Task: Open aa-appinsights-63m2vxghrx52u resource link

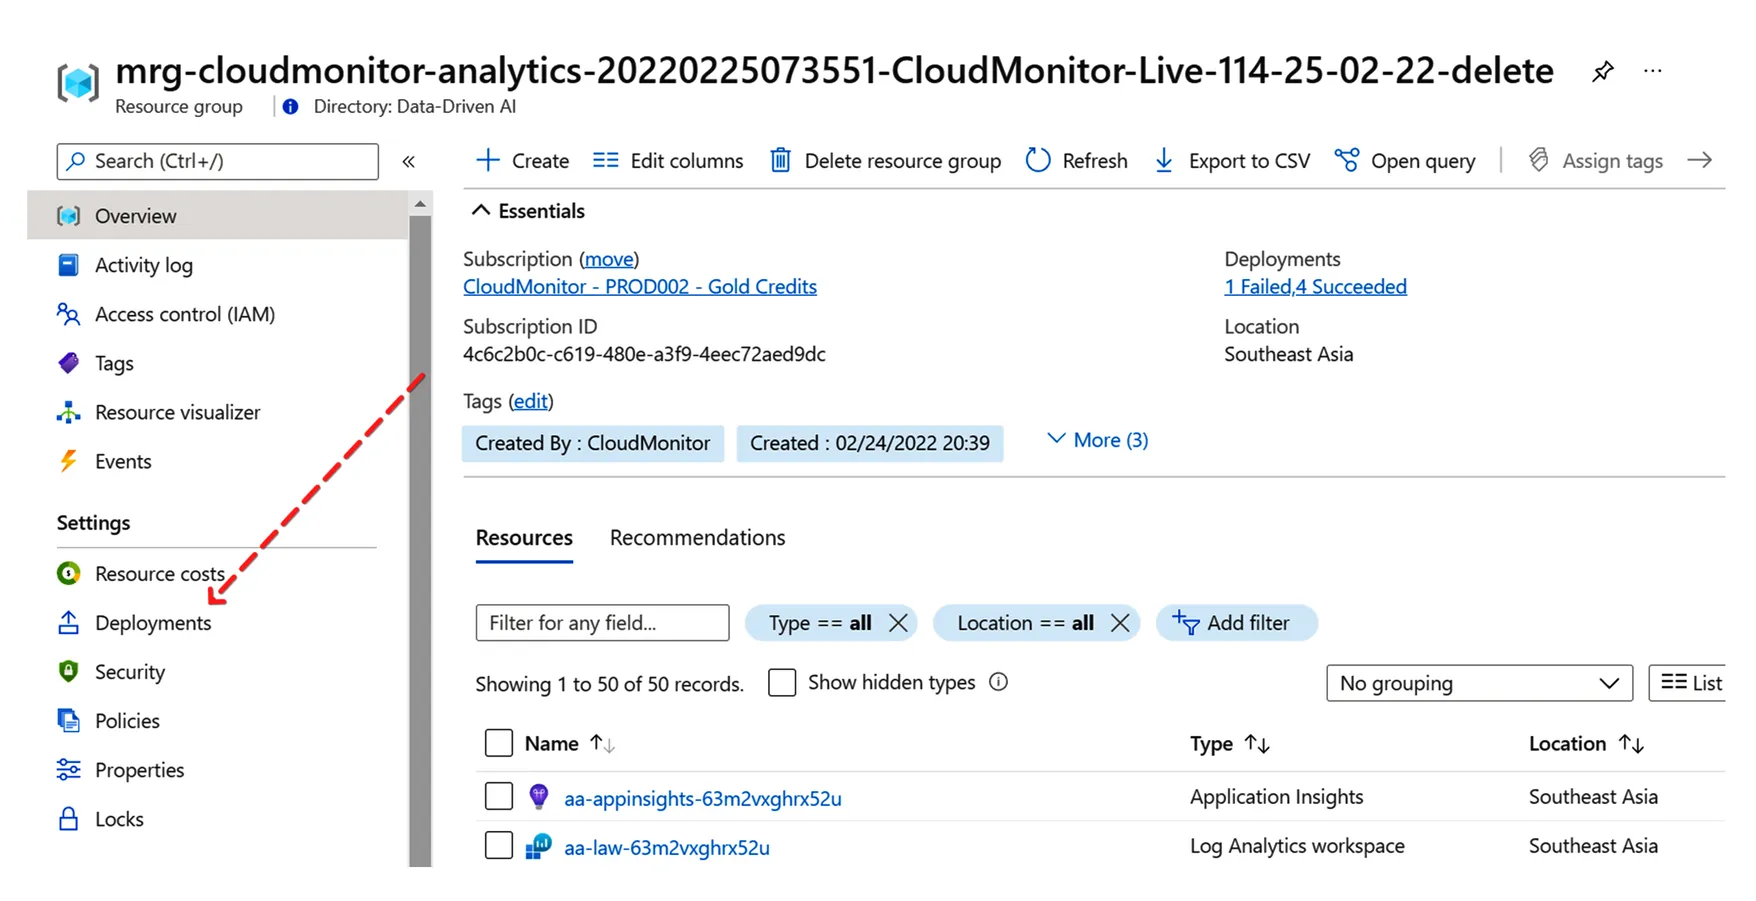Action: pos(703,798)
